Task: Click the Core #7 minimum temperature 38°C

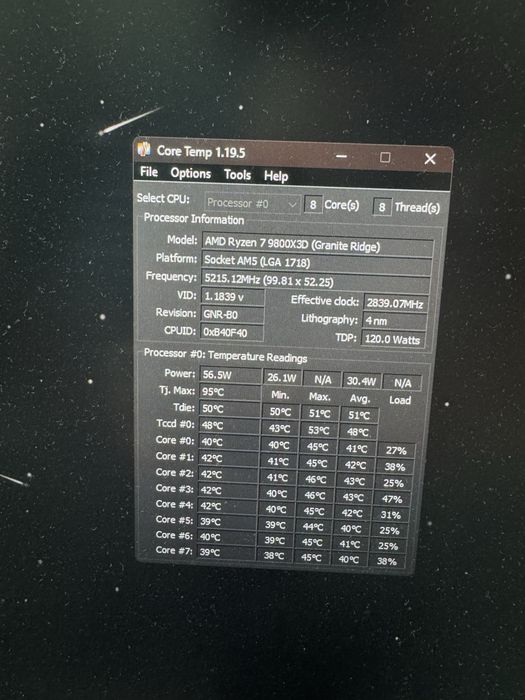Action: (274, 556)
